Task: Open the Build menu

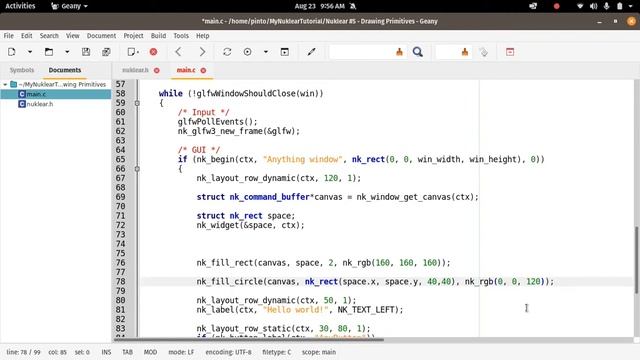Action: click(x=158, y=36)
